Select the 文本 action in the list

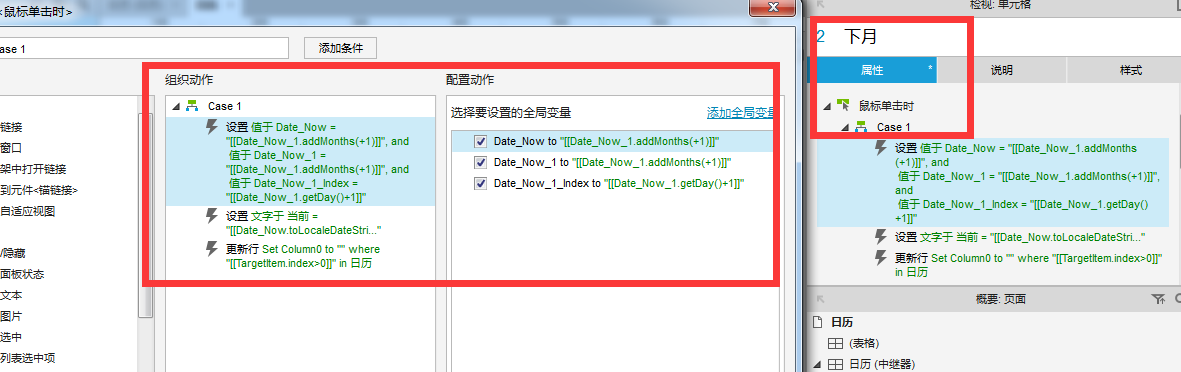[x=11, y=296]
